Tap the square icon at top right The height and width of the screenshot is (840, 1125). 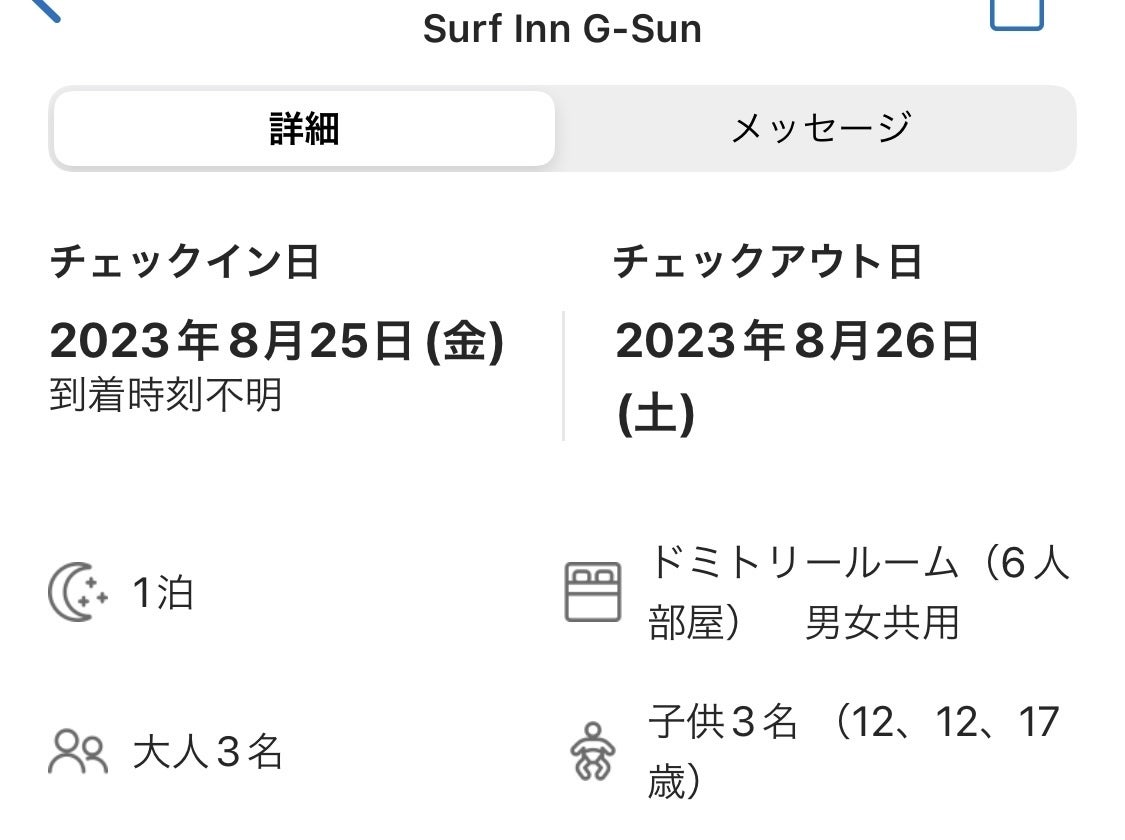pos(1016,12)
